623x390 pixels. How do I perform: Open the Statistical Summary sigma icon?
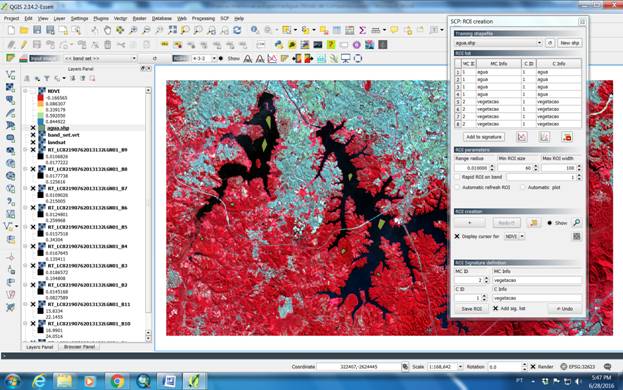point(362,30)
